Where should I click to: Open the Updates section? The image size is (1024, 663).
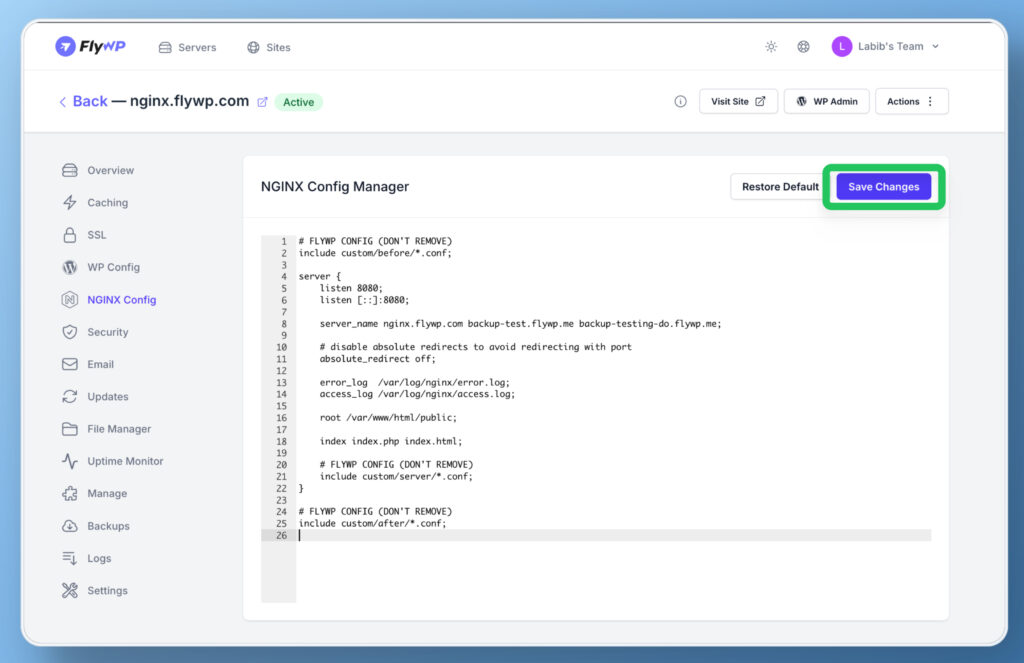click(108, 396)
